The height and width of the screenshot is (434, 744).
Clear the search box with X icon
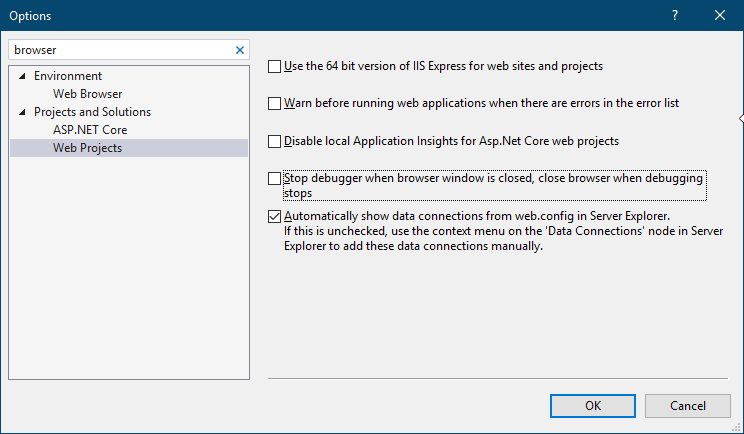tap(239, 49)
